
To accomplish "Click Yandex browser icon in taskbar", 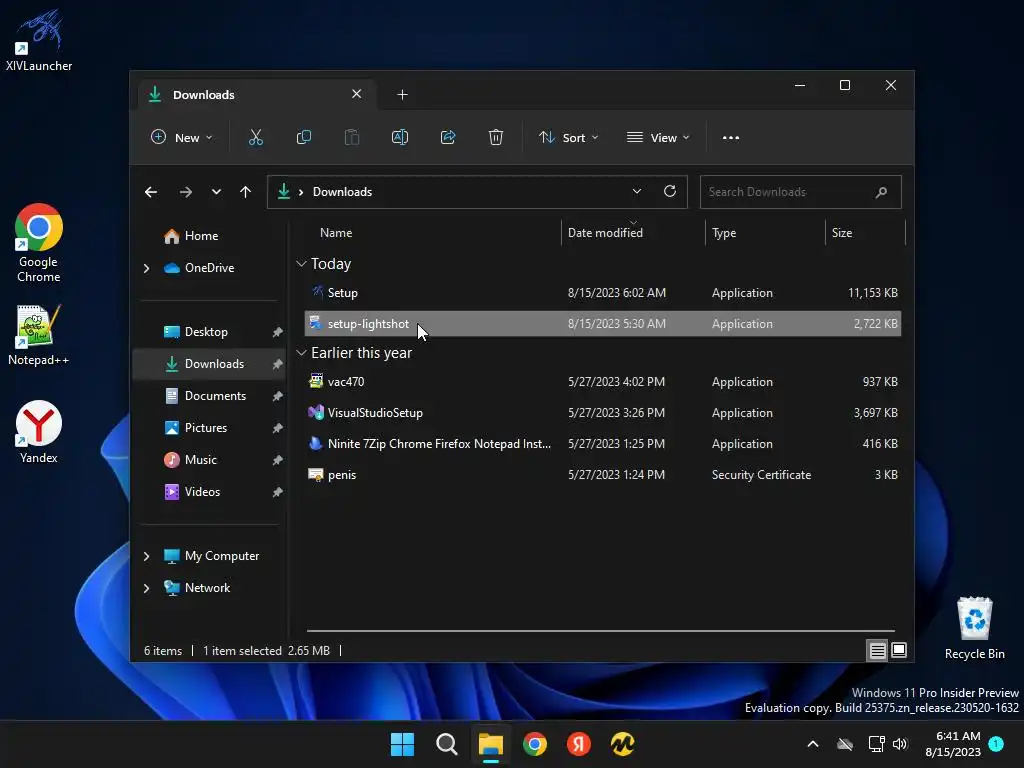I will tap(579, 744).
